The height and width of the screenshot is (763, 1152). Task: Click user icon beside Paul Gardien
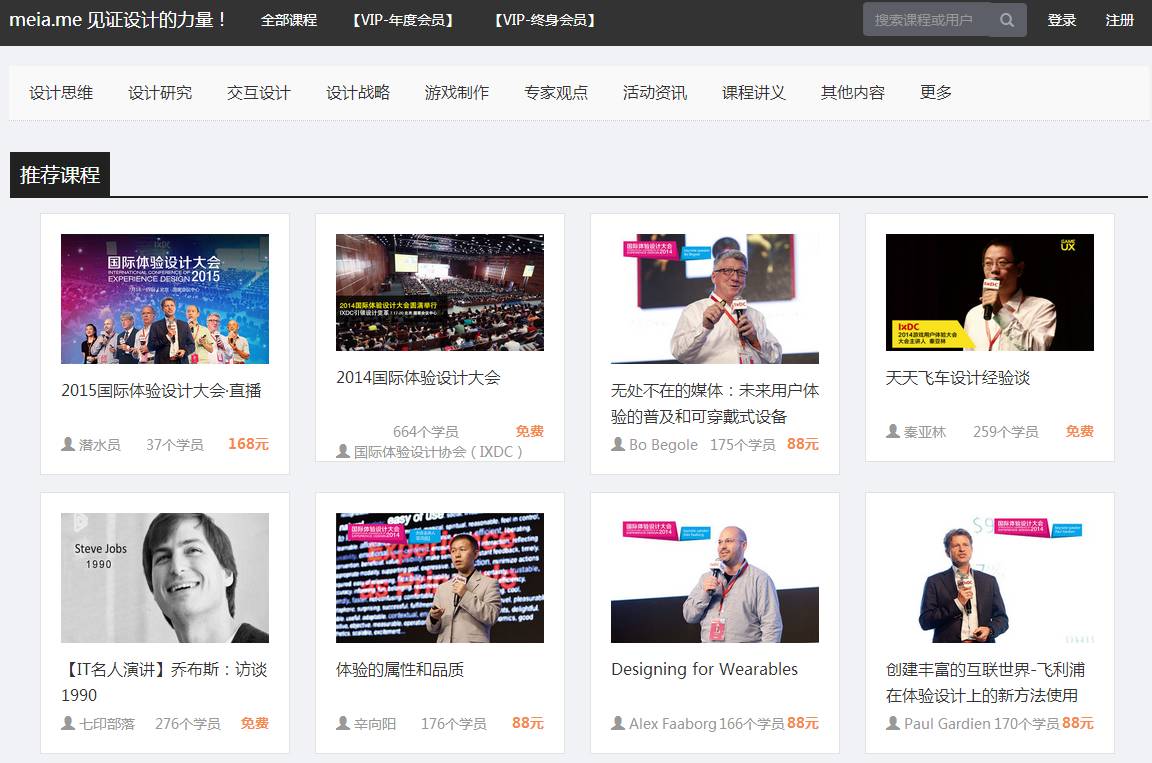coord(893,723)
